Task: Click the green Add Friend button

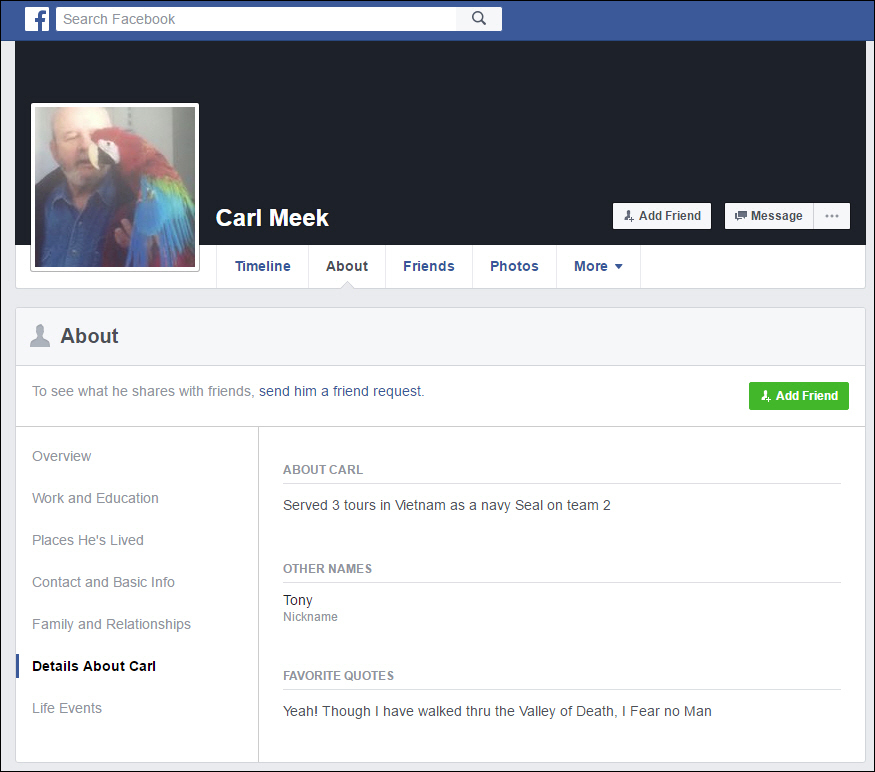Action: [798, 396]
